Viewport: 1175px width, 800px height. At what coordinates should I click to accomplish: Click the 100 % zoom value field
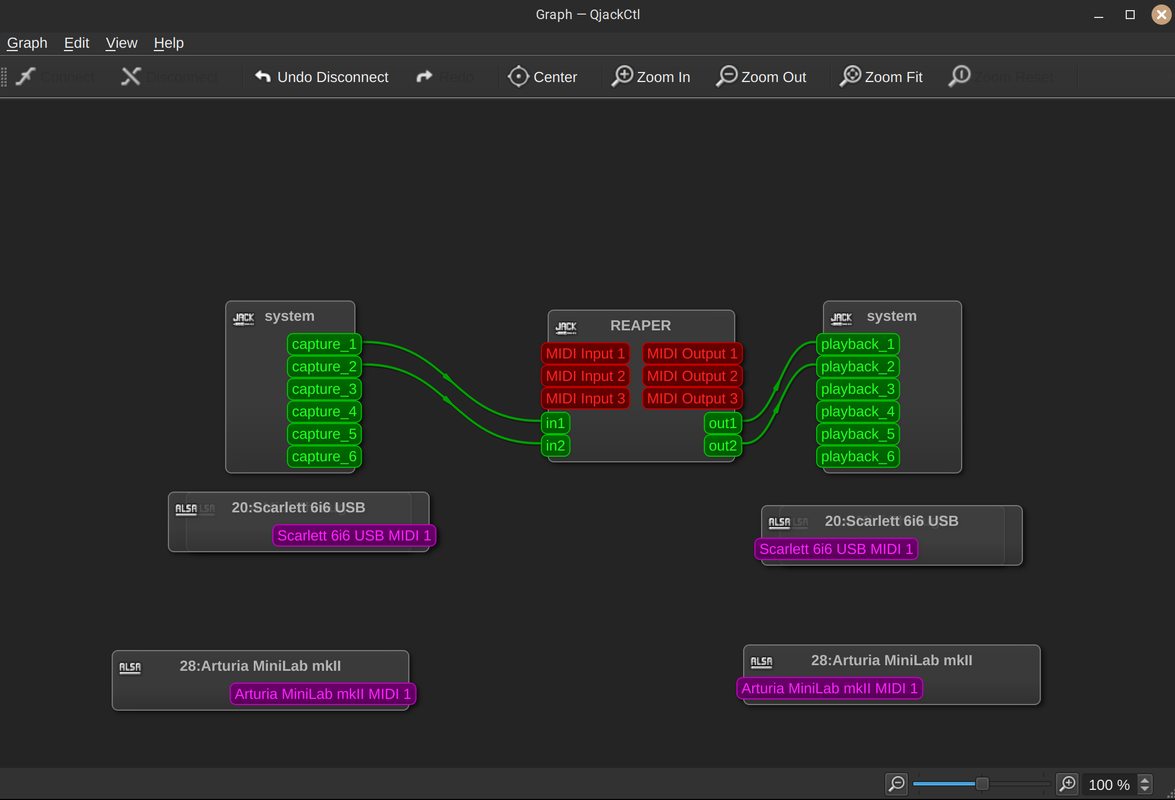[x=1109, y=784]
